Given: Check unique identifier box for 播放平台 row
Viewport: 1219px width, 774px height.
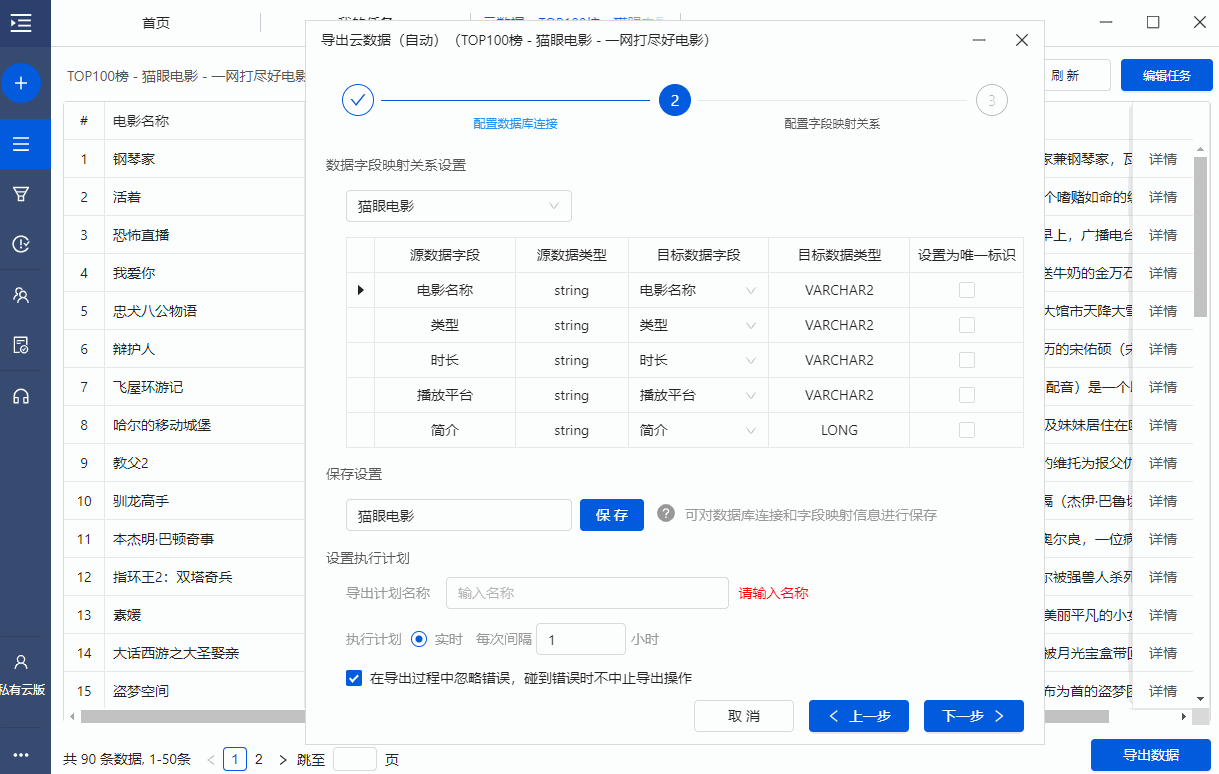Looking at the screenshot, I should click(967, 395).
